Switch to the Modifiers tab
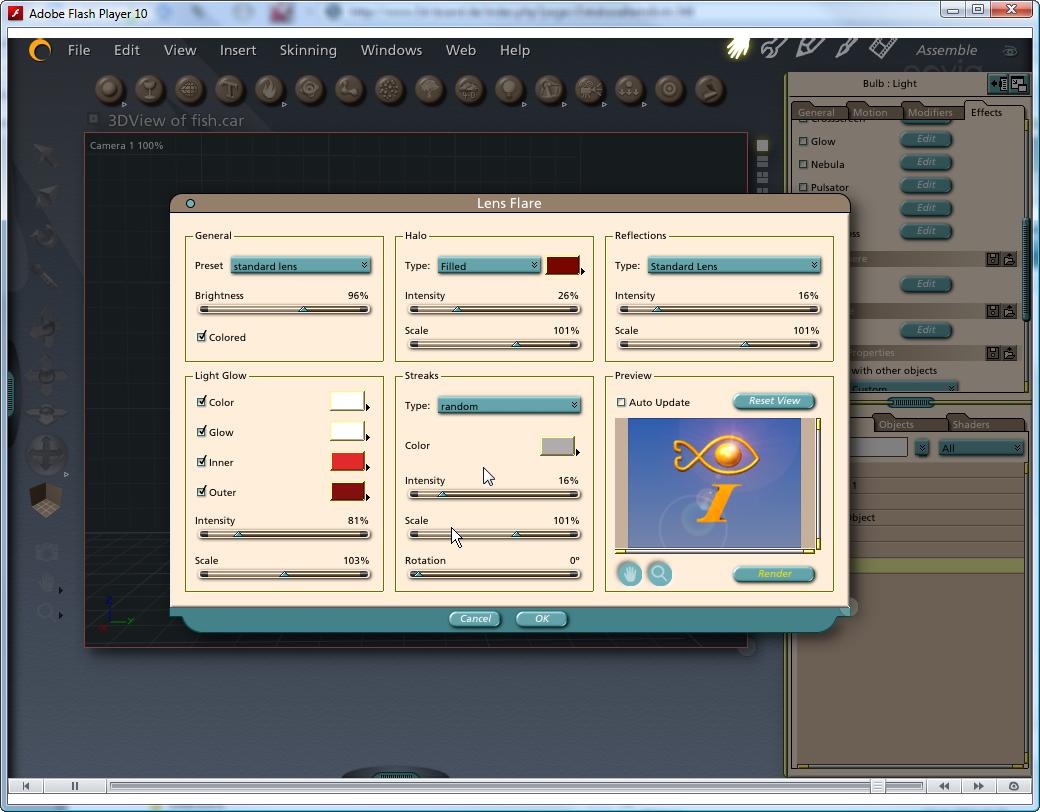1040x812 pixels. coord(930,112)
